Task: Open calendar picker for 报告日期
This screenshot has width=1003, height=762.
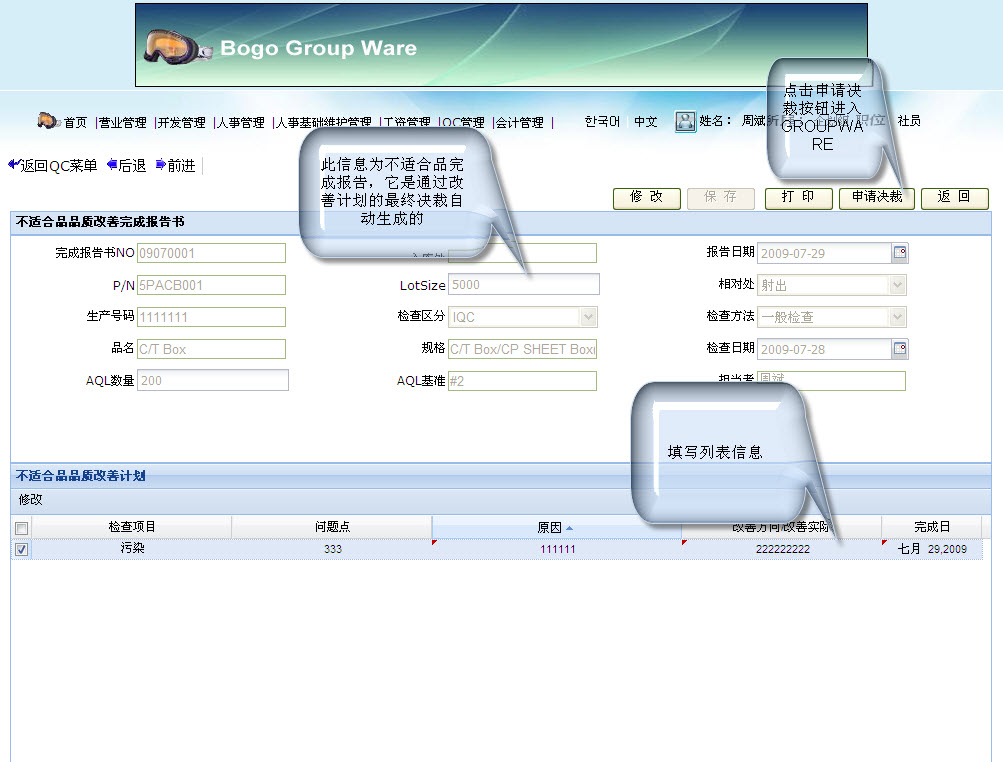Action: point(899,253)
